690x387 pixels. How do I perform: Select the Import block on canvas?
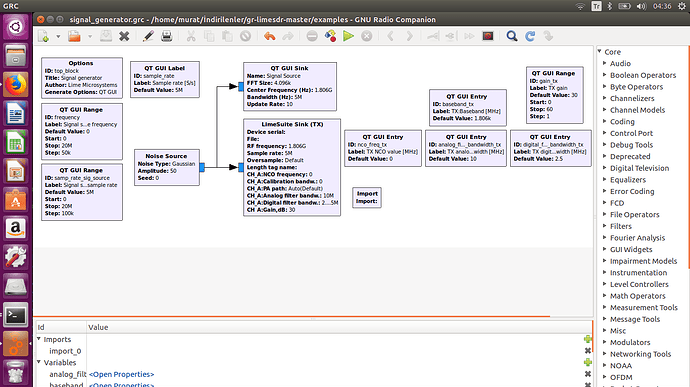[x=367, y=197]
